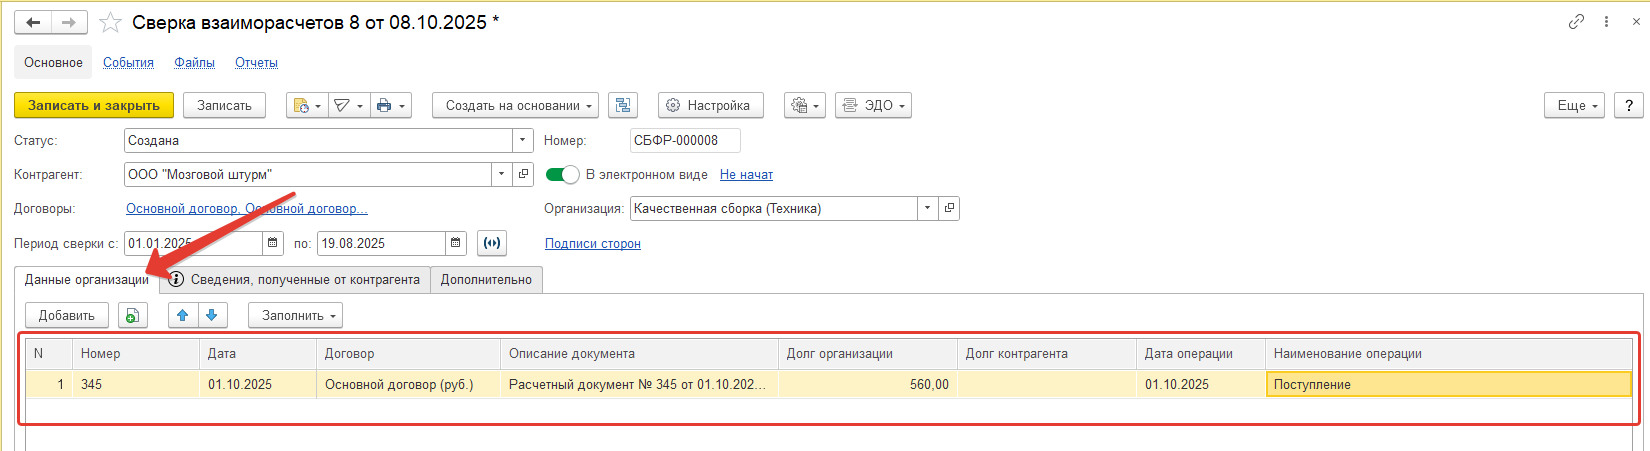Open the print dropdown button

click(390, 105)
